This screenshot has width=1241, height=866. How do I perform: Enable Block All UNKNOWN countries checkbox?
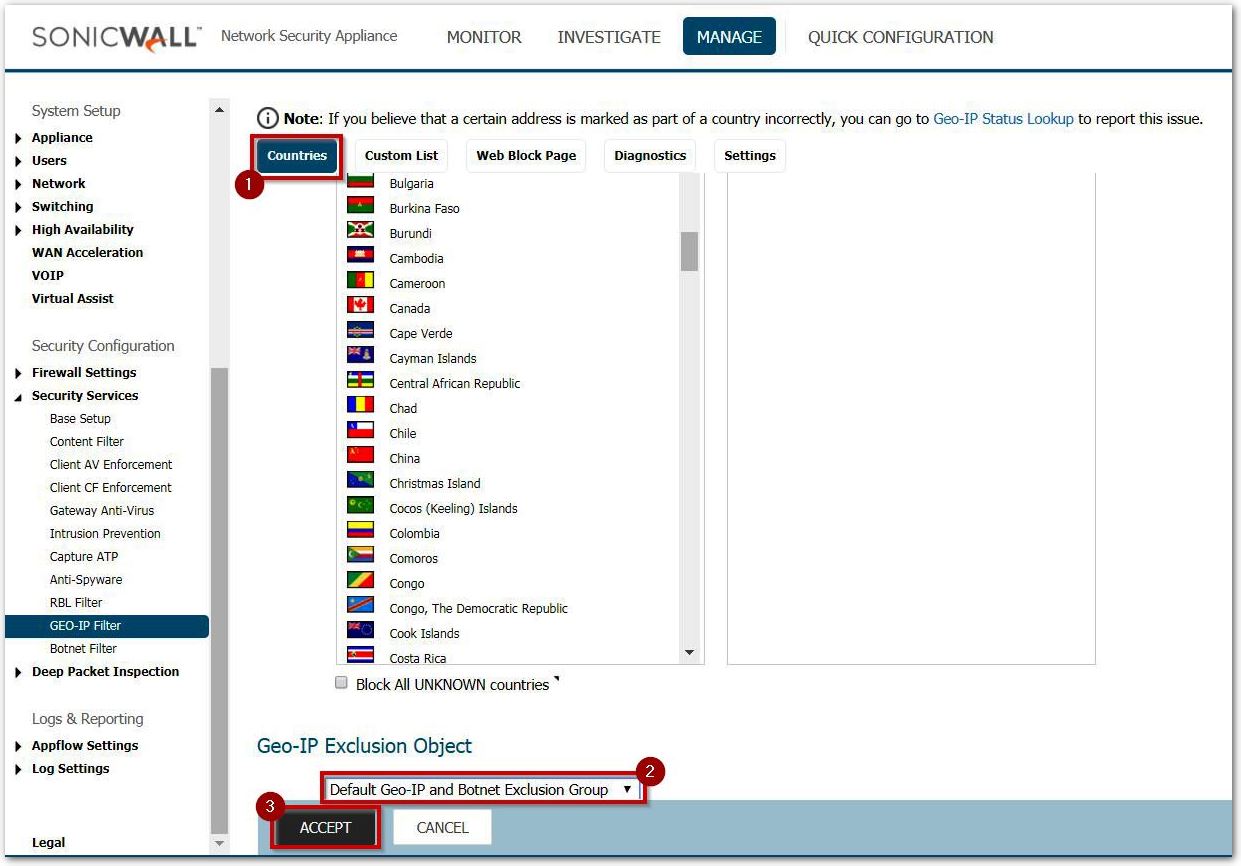click(341, 684)
